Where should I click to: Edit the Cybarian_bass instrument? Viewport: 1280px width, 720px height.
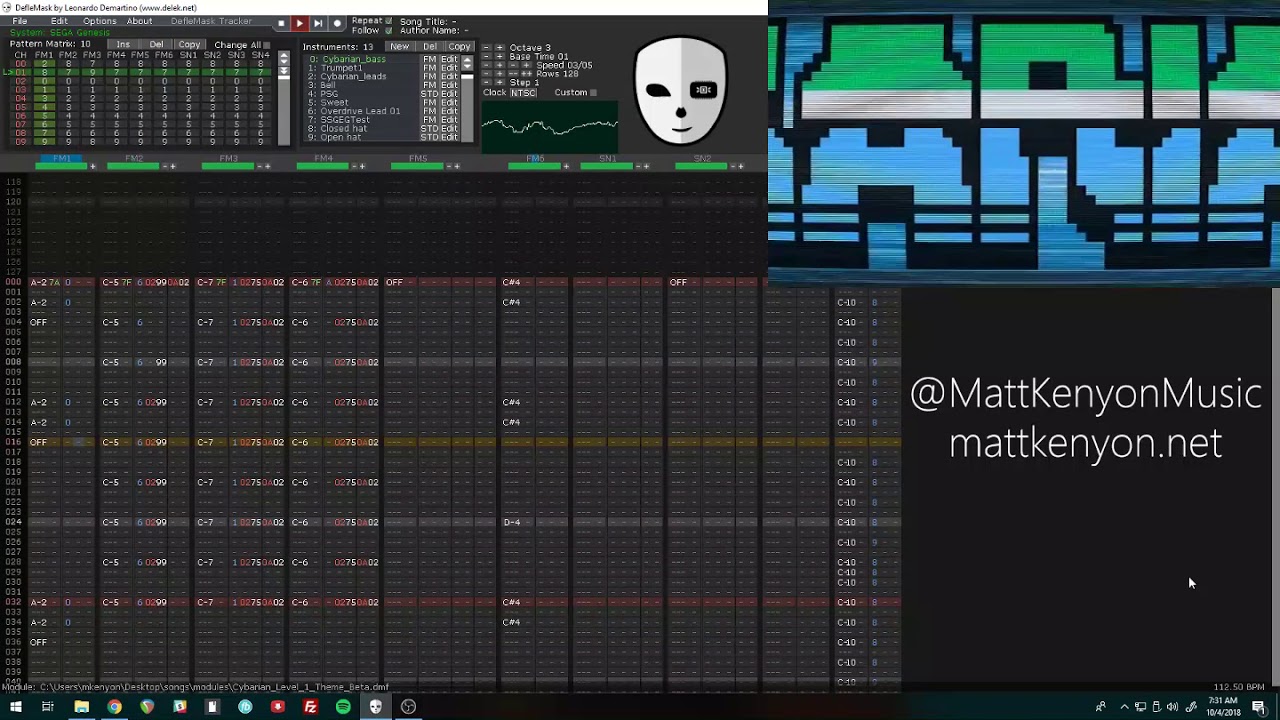point(449,59)
